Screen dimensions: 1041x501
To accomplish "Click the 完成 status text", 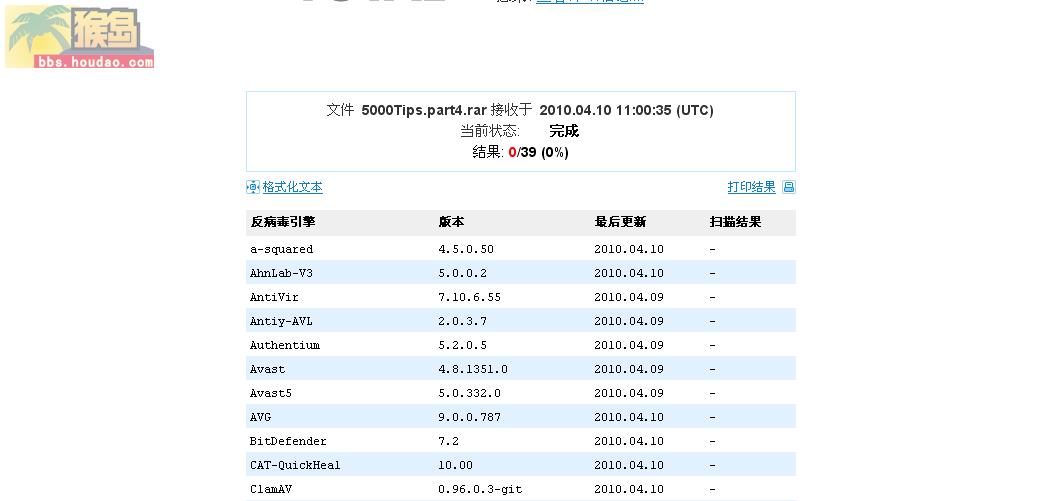I will [x=564, y=131].
